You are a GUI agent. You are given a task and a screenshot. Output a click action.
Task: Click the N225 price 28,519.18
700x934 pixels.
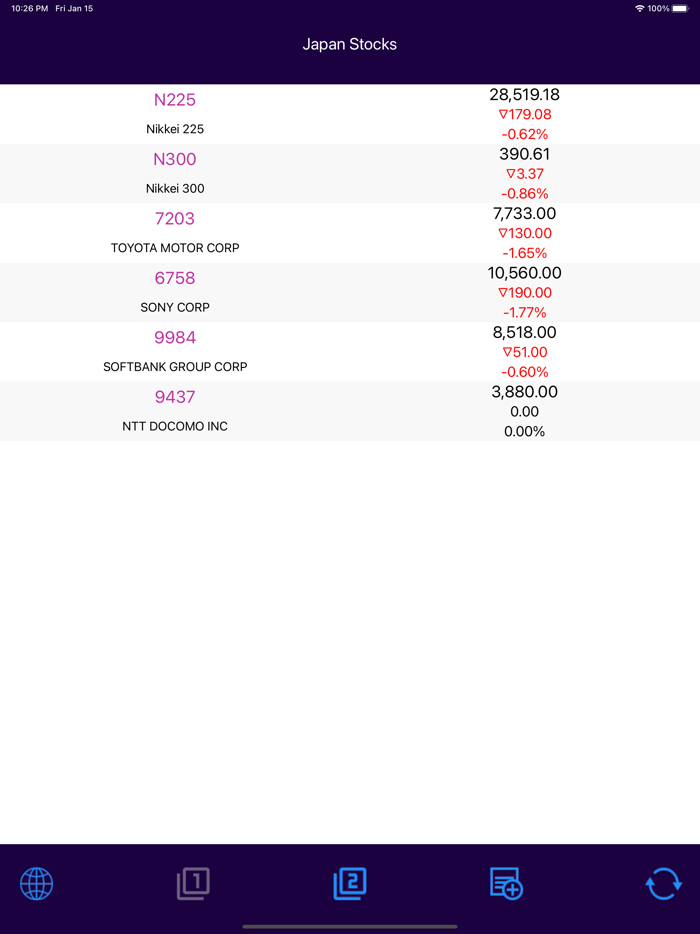[524, 95]
